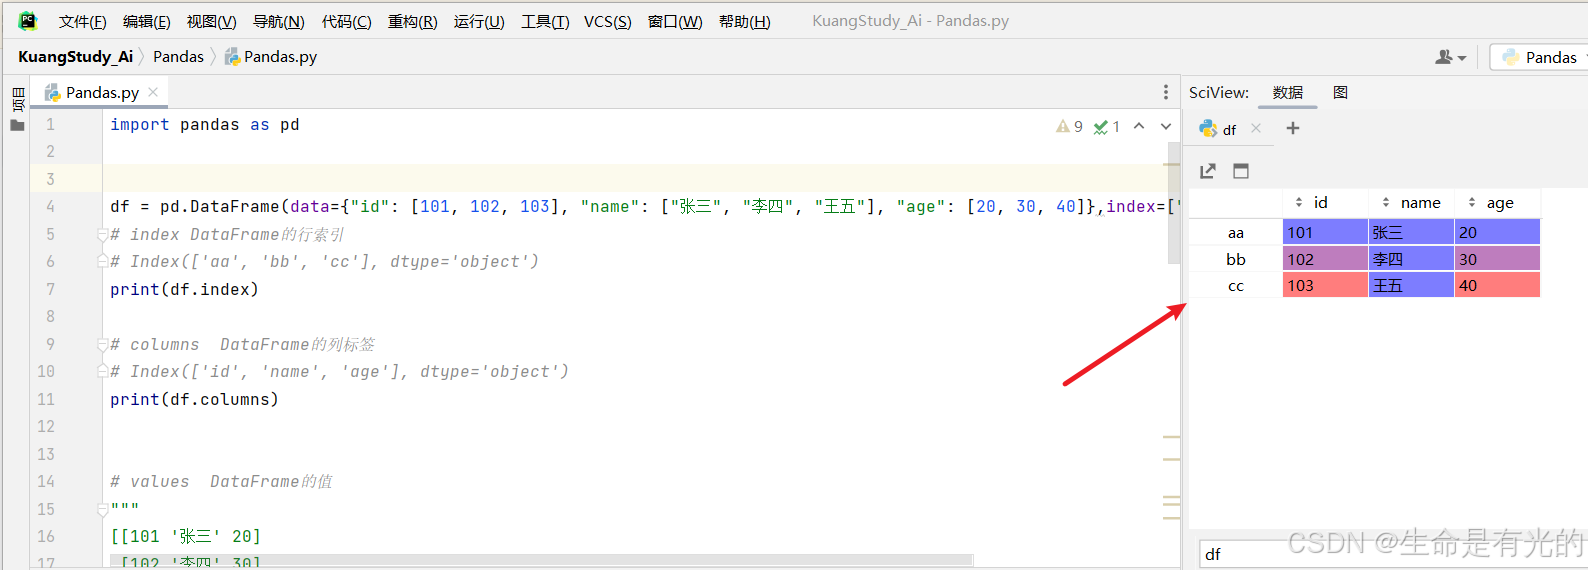
Task: Open the Project tool window sidebar button
Action: tap(17, 98)
